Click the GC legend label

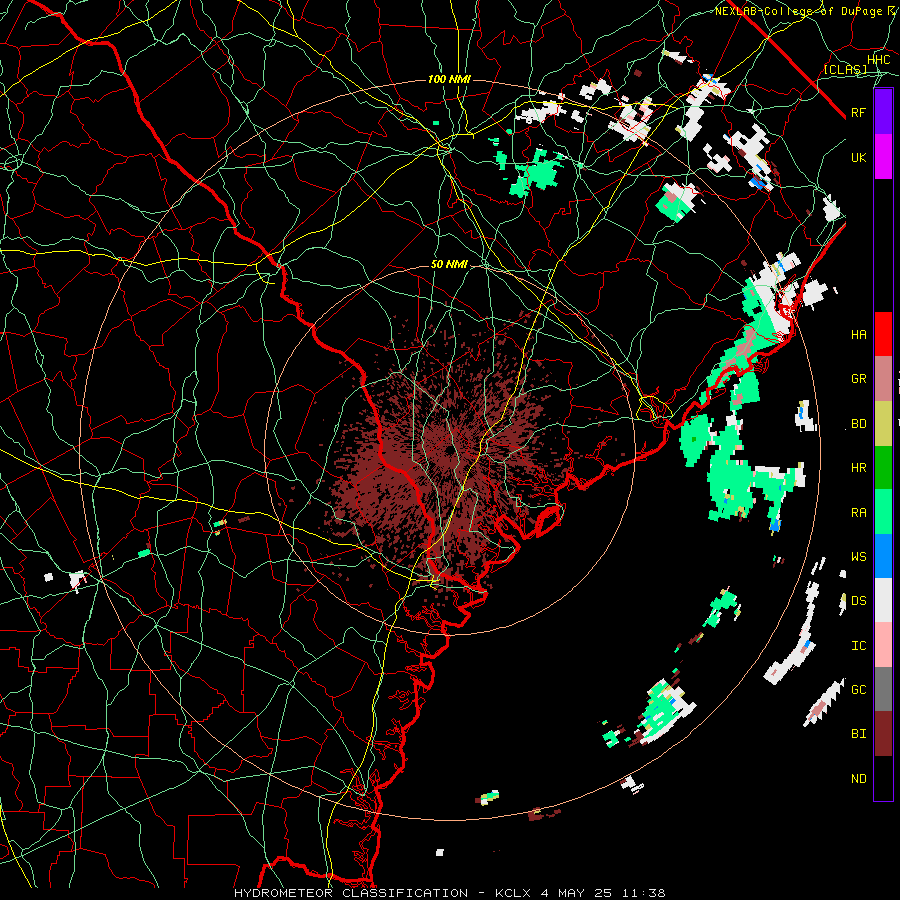point(858,690)
